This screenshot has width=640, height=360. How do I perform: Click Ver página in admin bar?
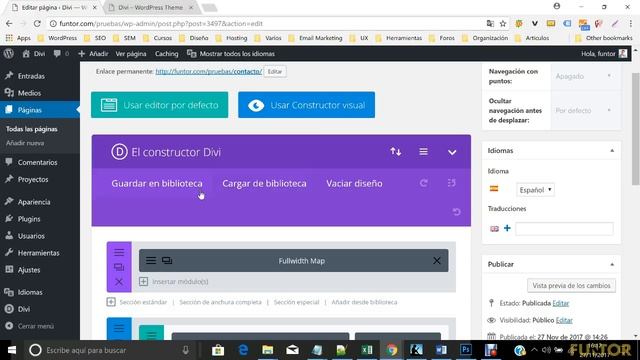pyautogui.click(x=131, y=53)
